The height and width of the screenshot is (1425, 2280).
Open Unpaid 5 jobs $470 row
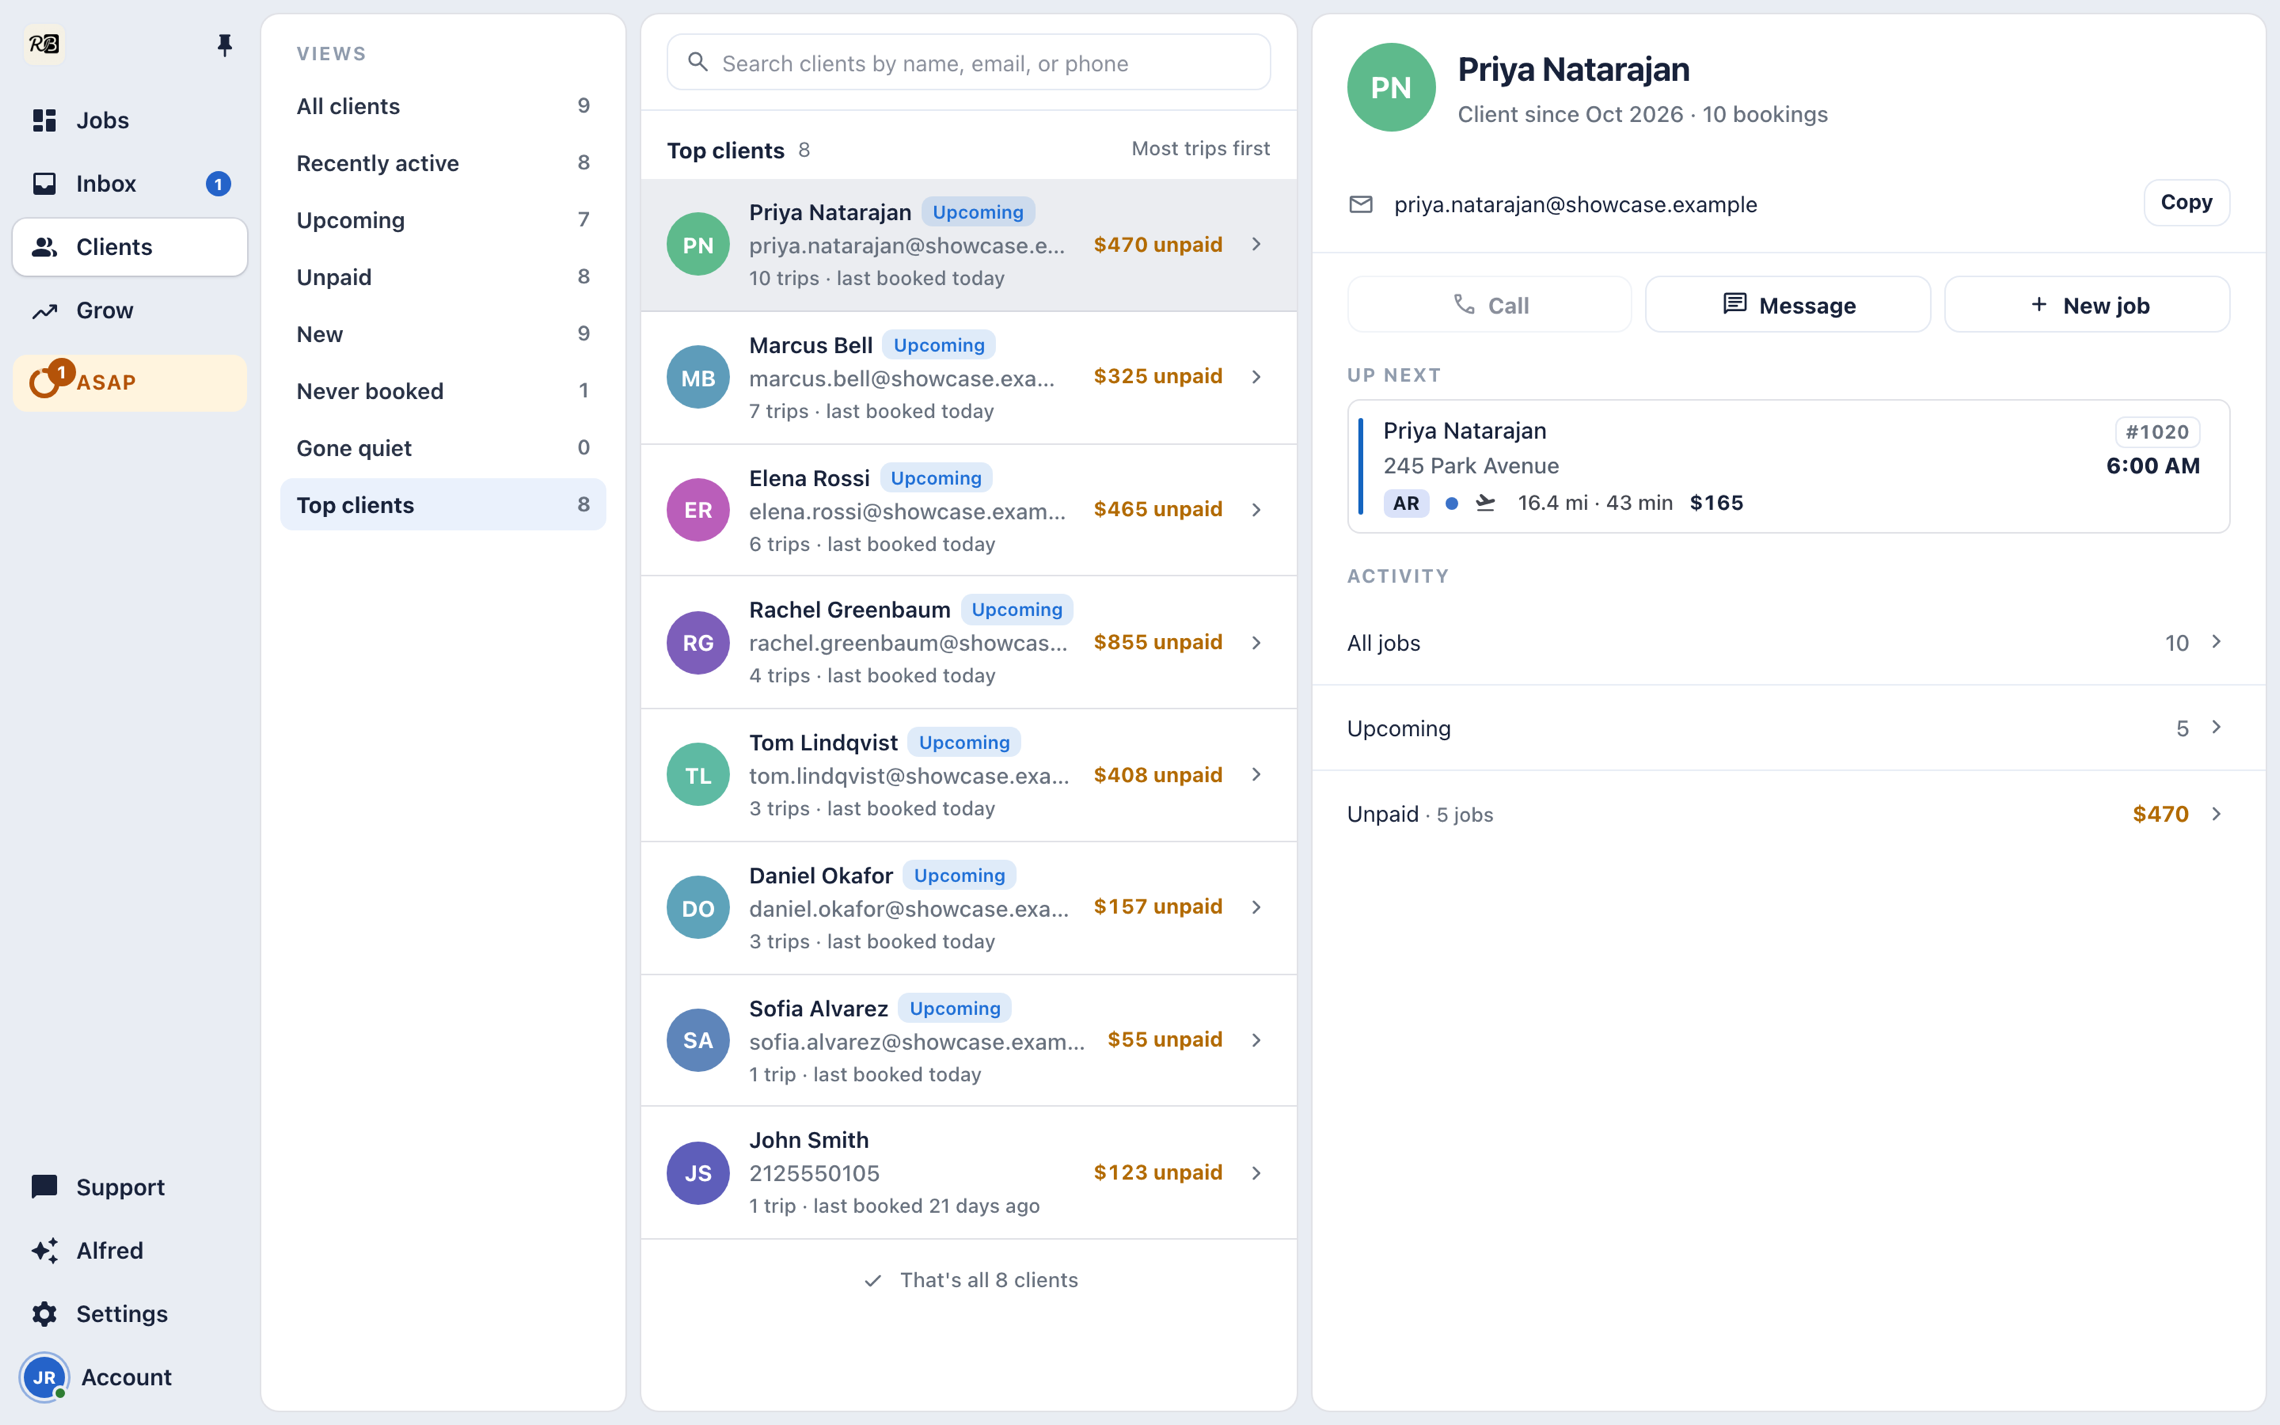tap(1788, 814)
